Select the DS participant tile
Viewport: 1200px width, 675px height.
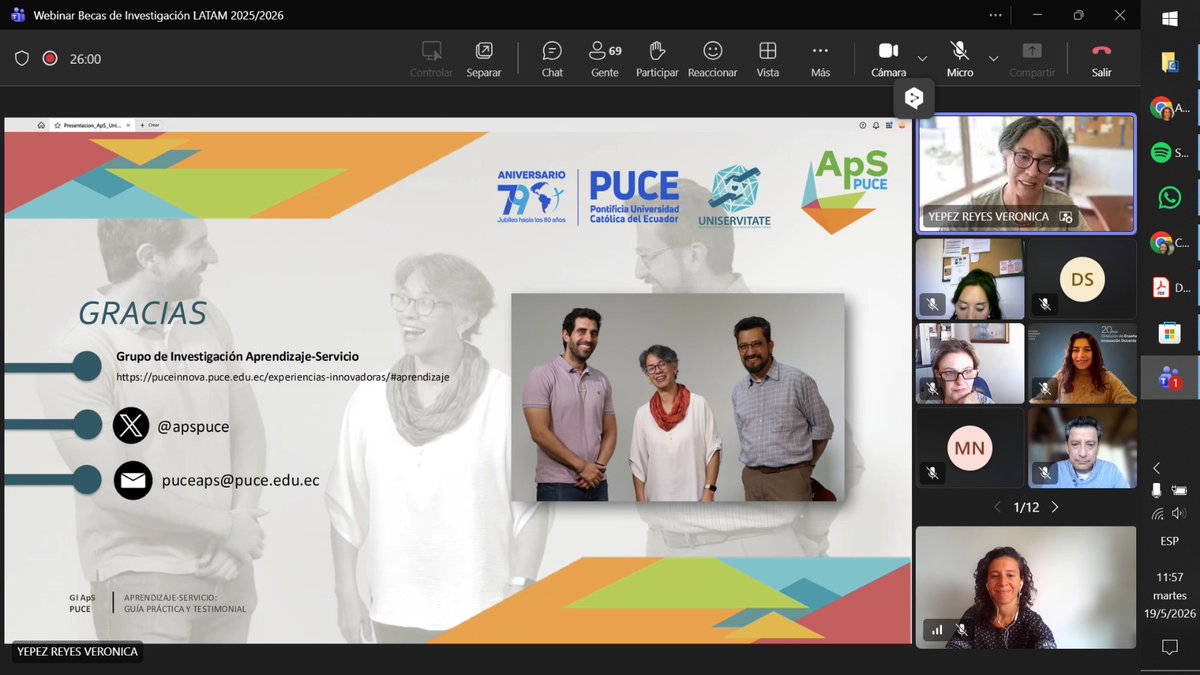(1082, 279)
